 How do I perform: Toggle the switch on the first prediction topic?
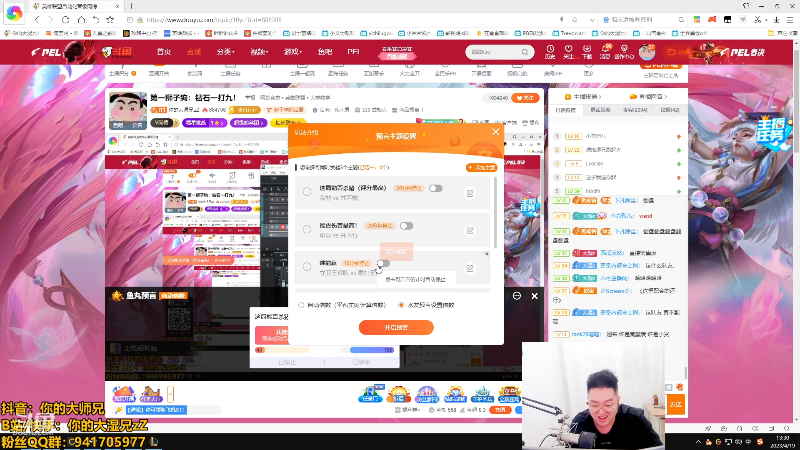[x=435, y=188]
